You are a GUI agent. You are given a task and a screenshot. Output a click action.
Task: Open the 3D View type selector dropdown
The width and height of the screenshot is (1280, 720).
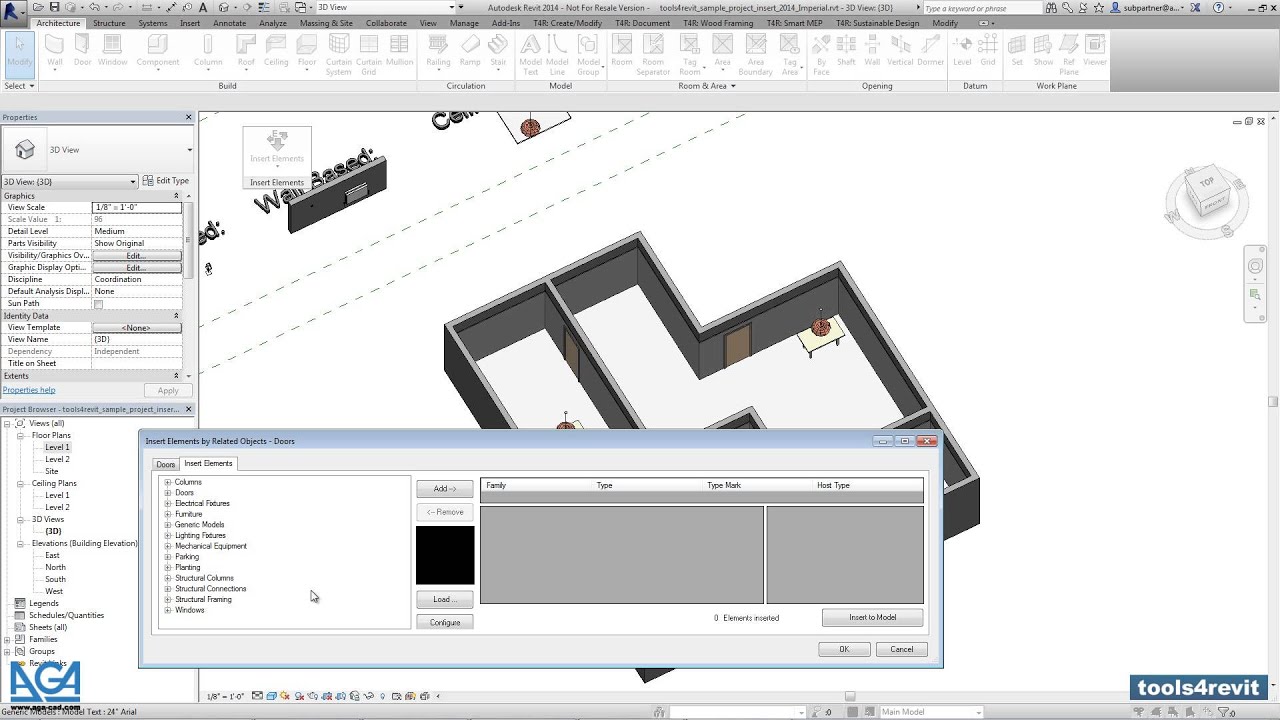[x=190, y=150]
